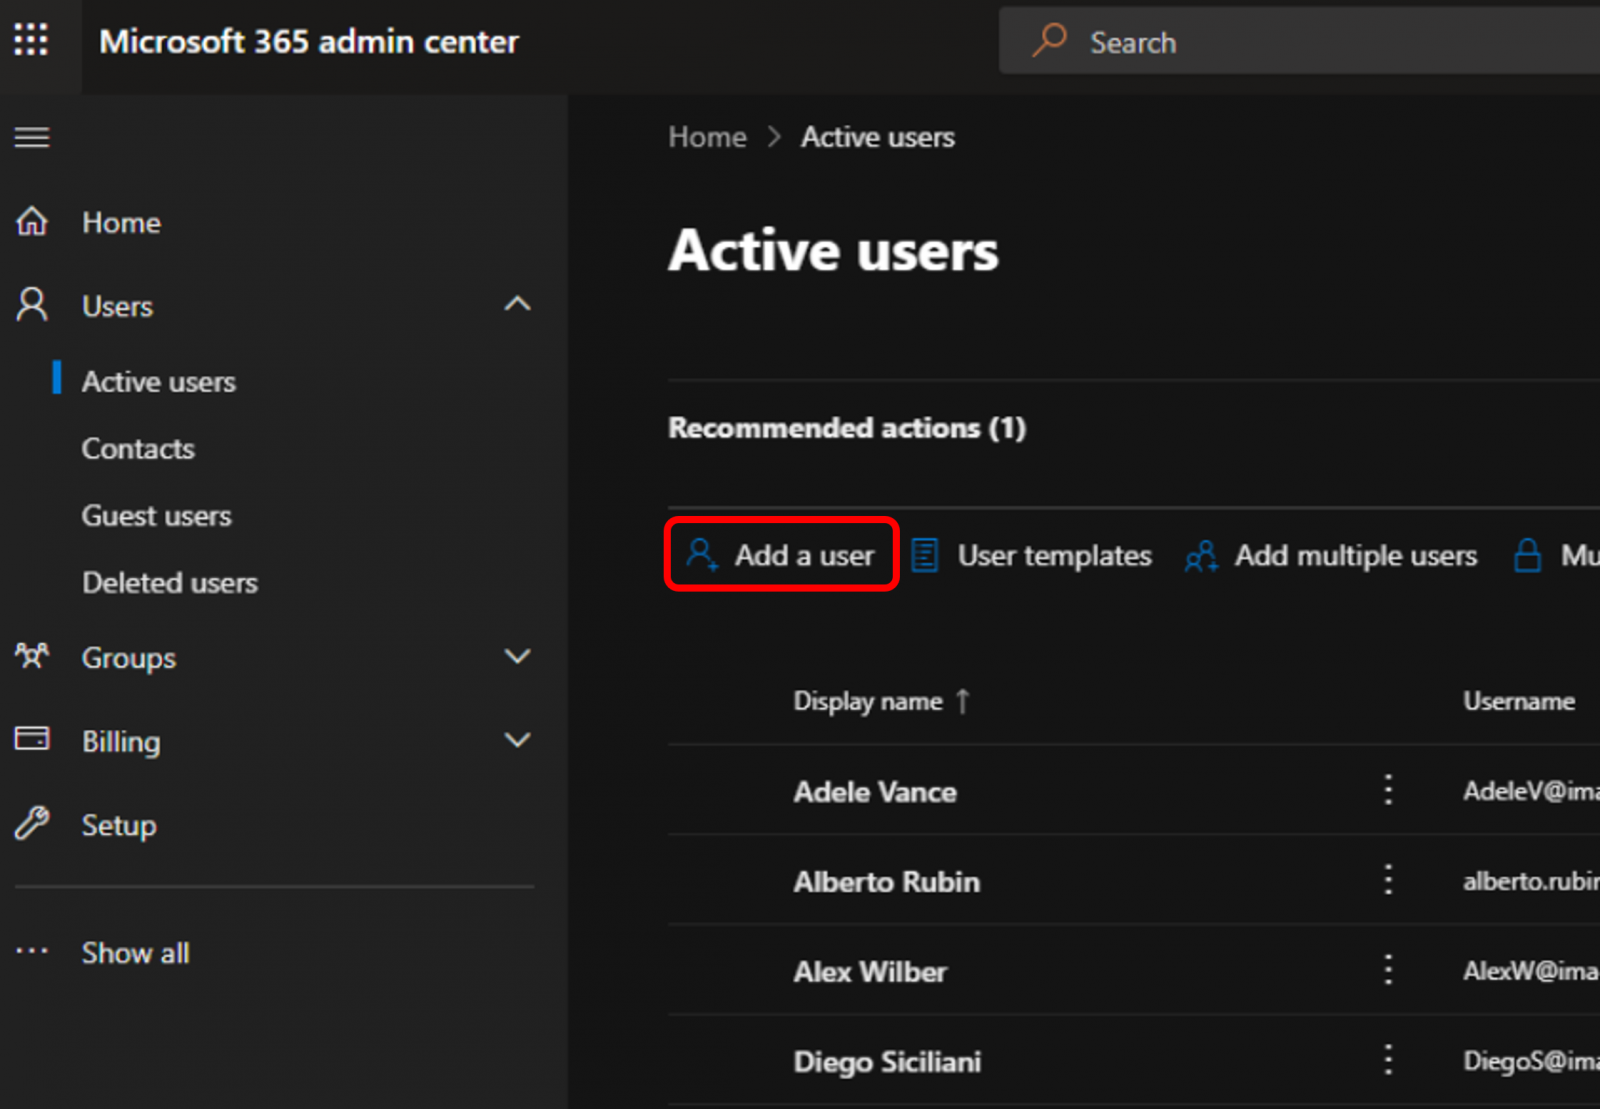Expand the Groups section chevron
This screenshot has height=1109, width=1600.
pos(517,657)
